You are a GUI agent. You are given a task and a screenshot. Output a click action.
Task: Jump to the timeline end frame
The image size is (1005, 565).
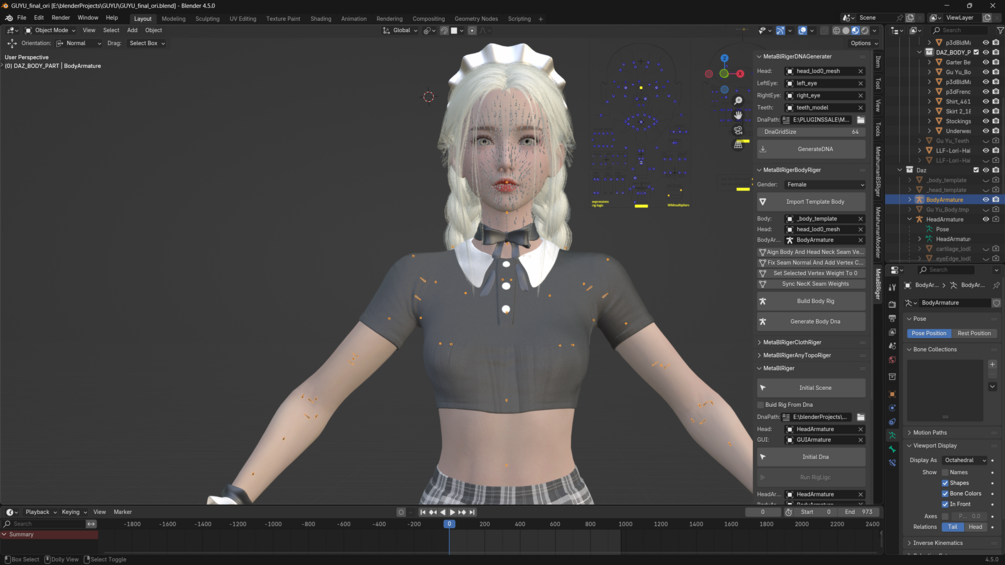click(472, 512)
